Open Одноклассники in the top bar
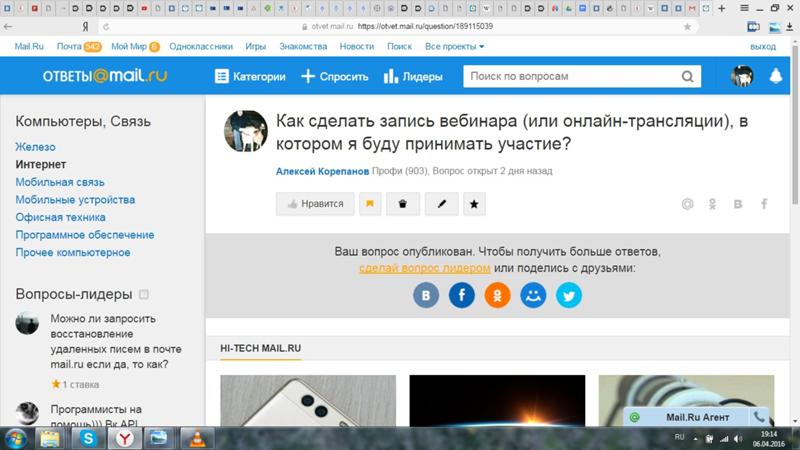 (x=201, y=46)
